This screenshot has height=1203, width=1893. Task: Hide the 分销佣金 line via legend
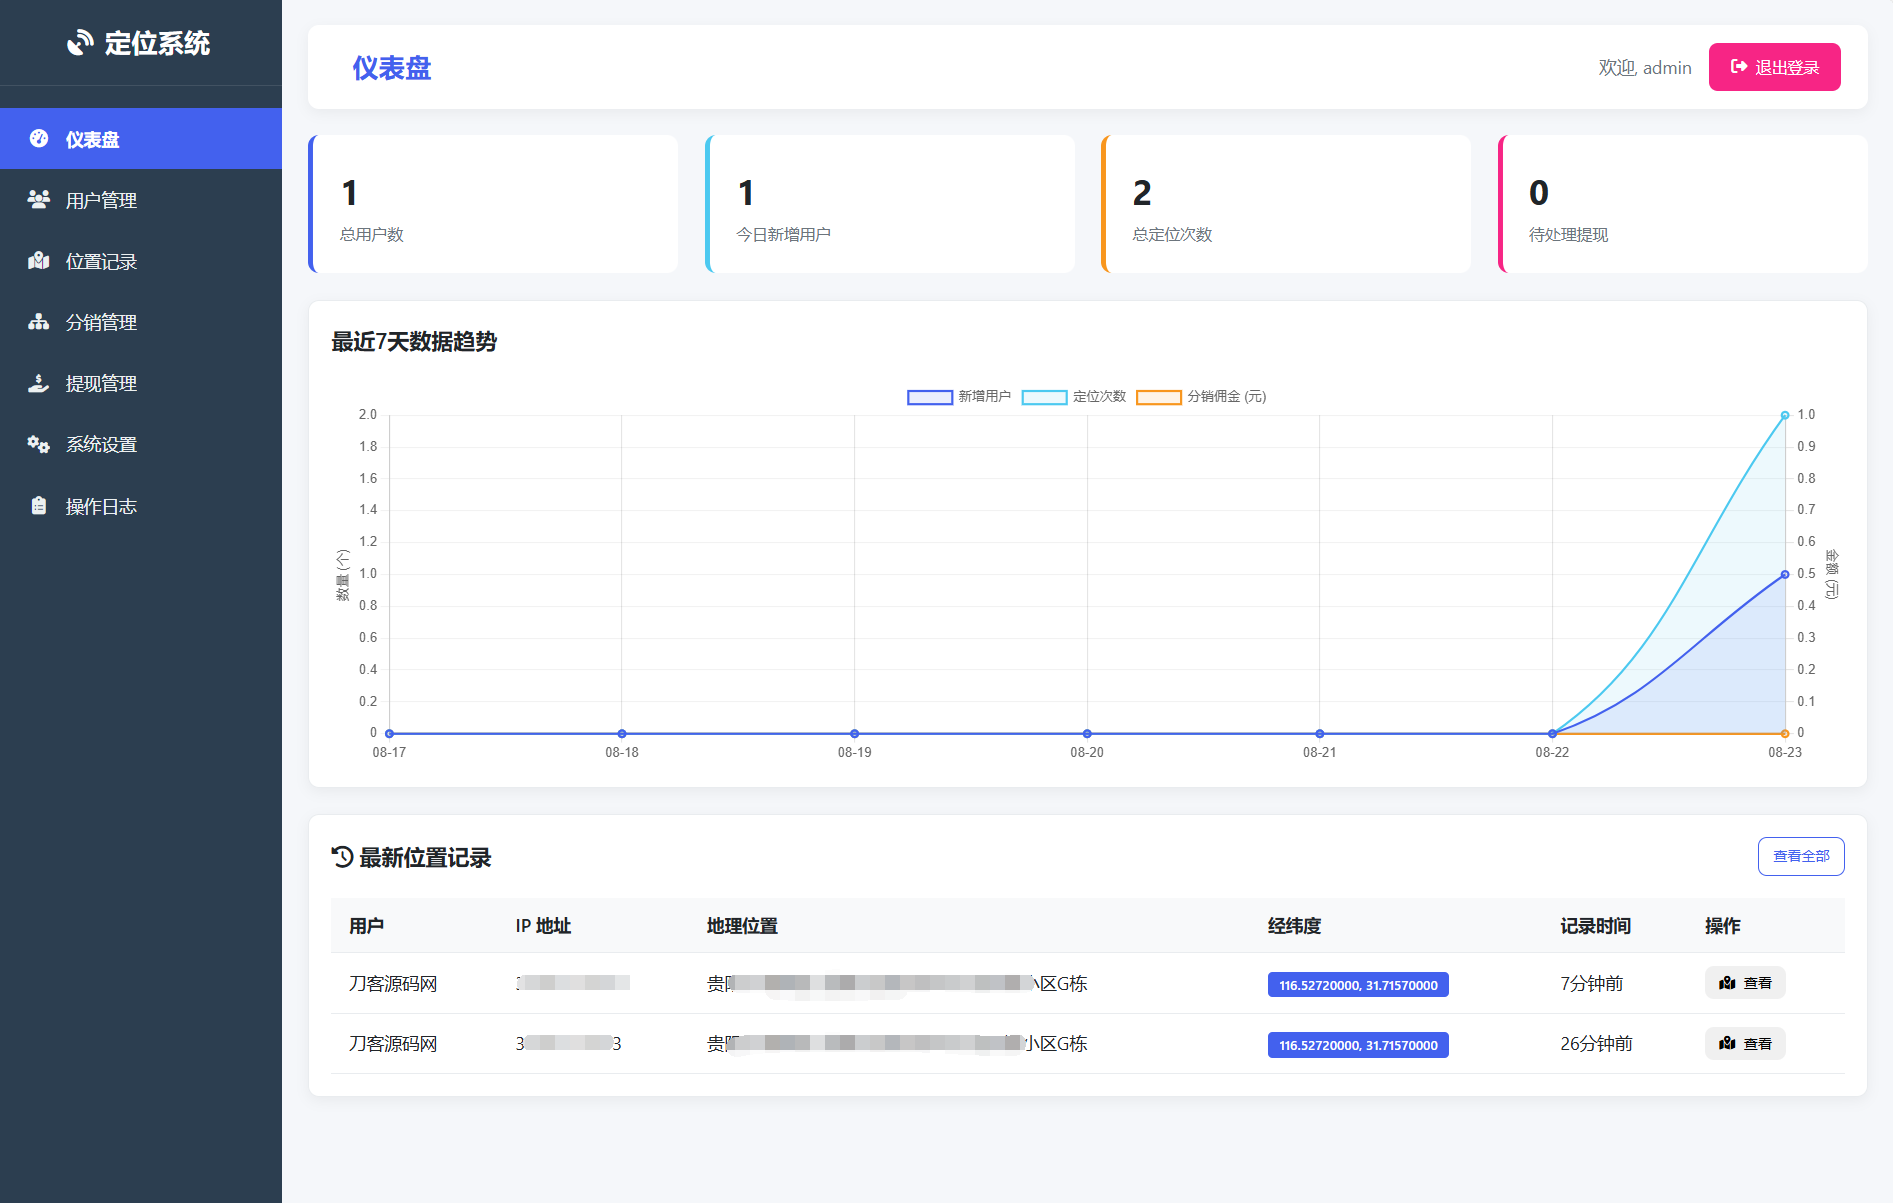point(1203,396)
